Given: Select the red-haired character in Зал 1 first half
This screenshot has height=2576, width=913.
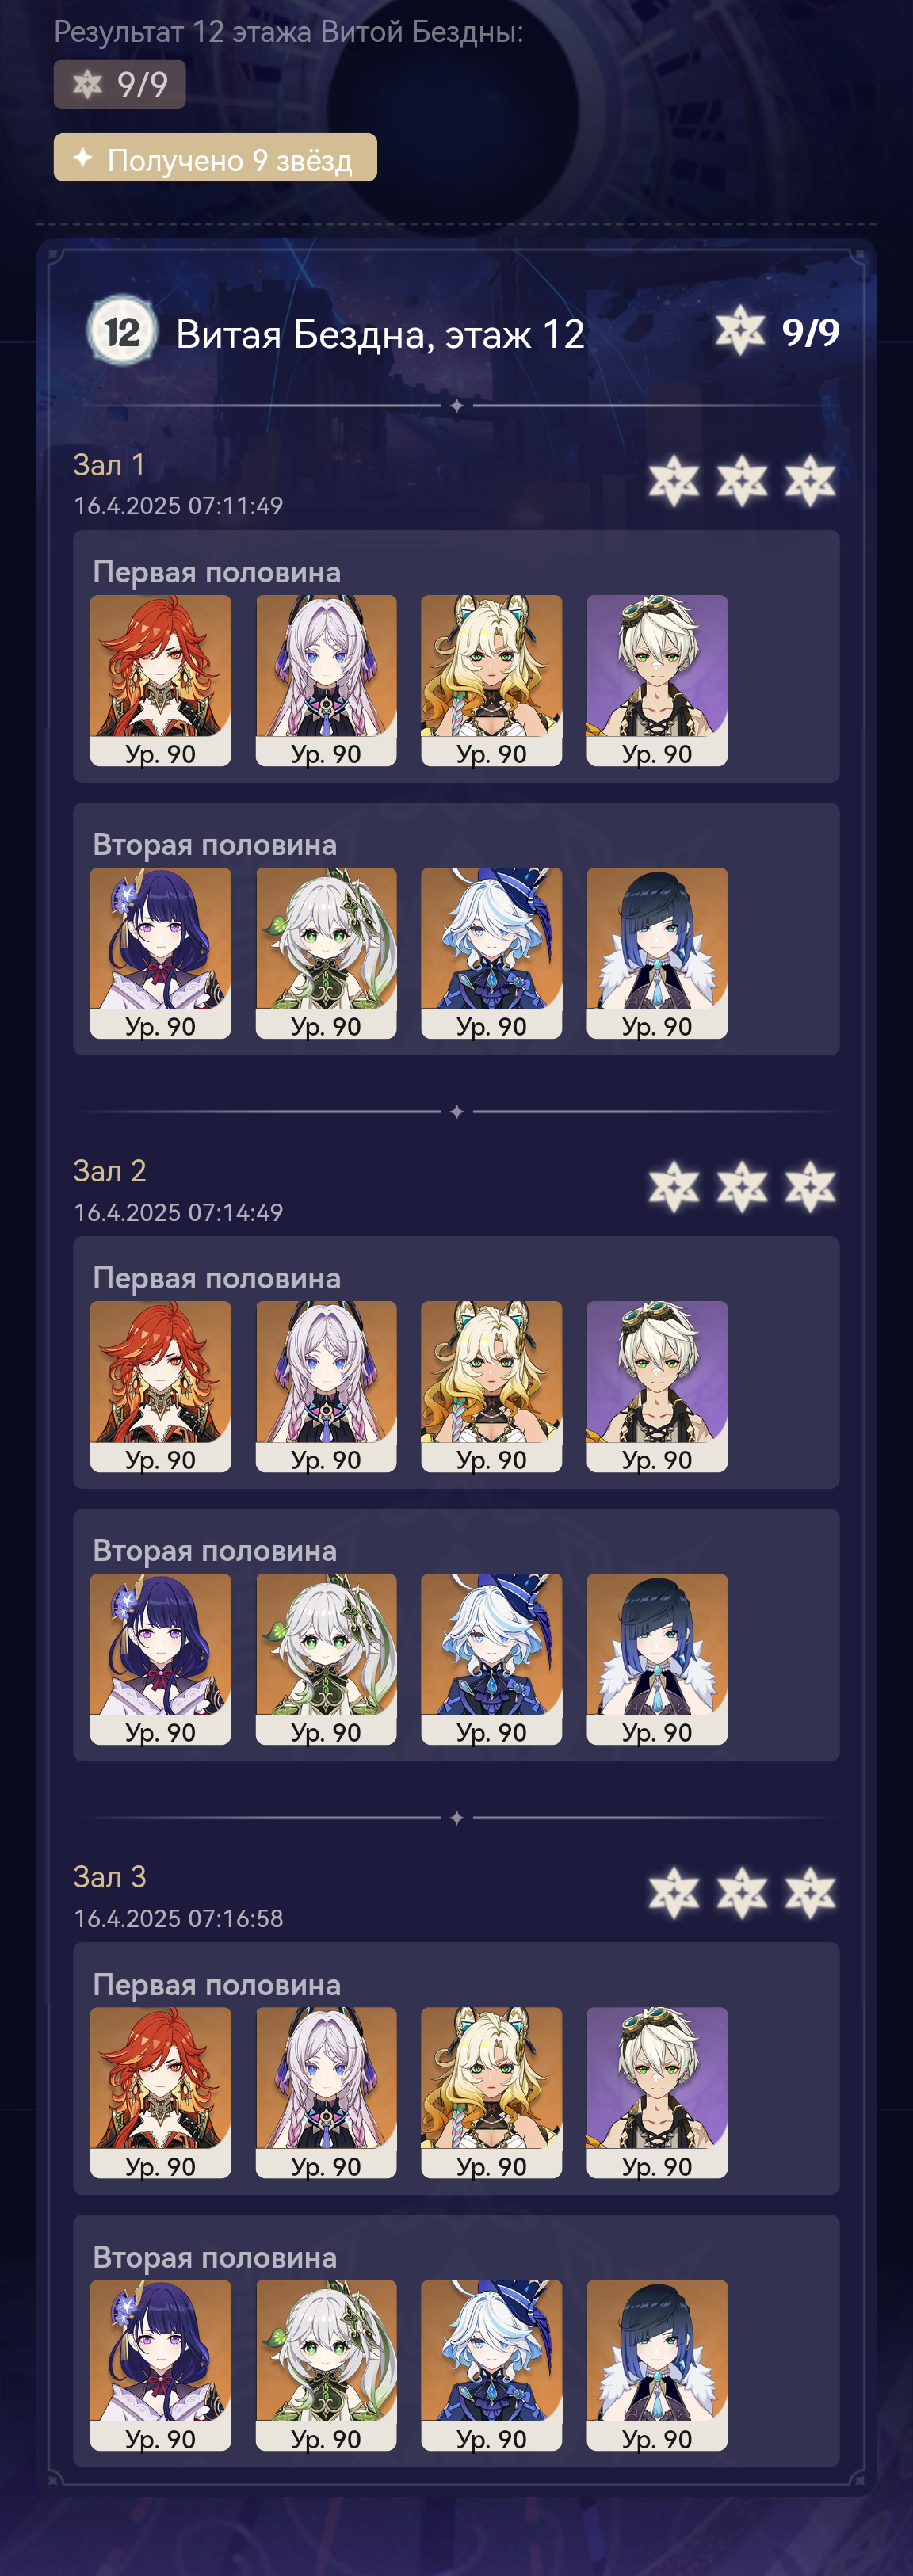Looking at the screenshot, I should (160, 680).
